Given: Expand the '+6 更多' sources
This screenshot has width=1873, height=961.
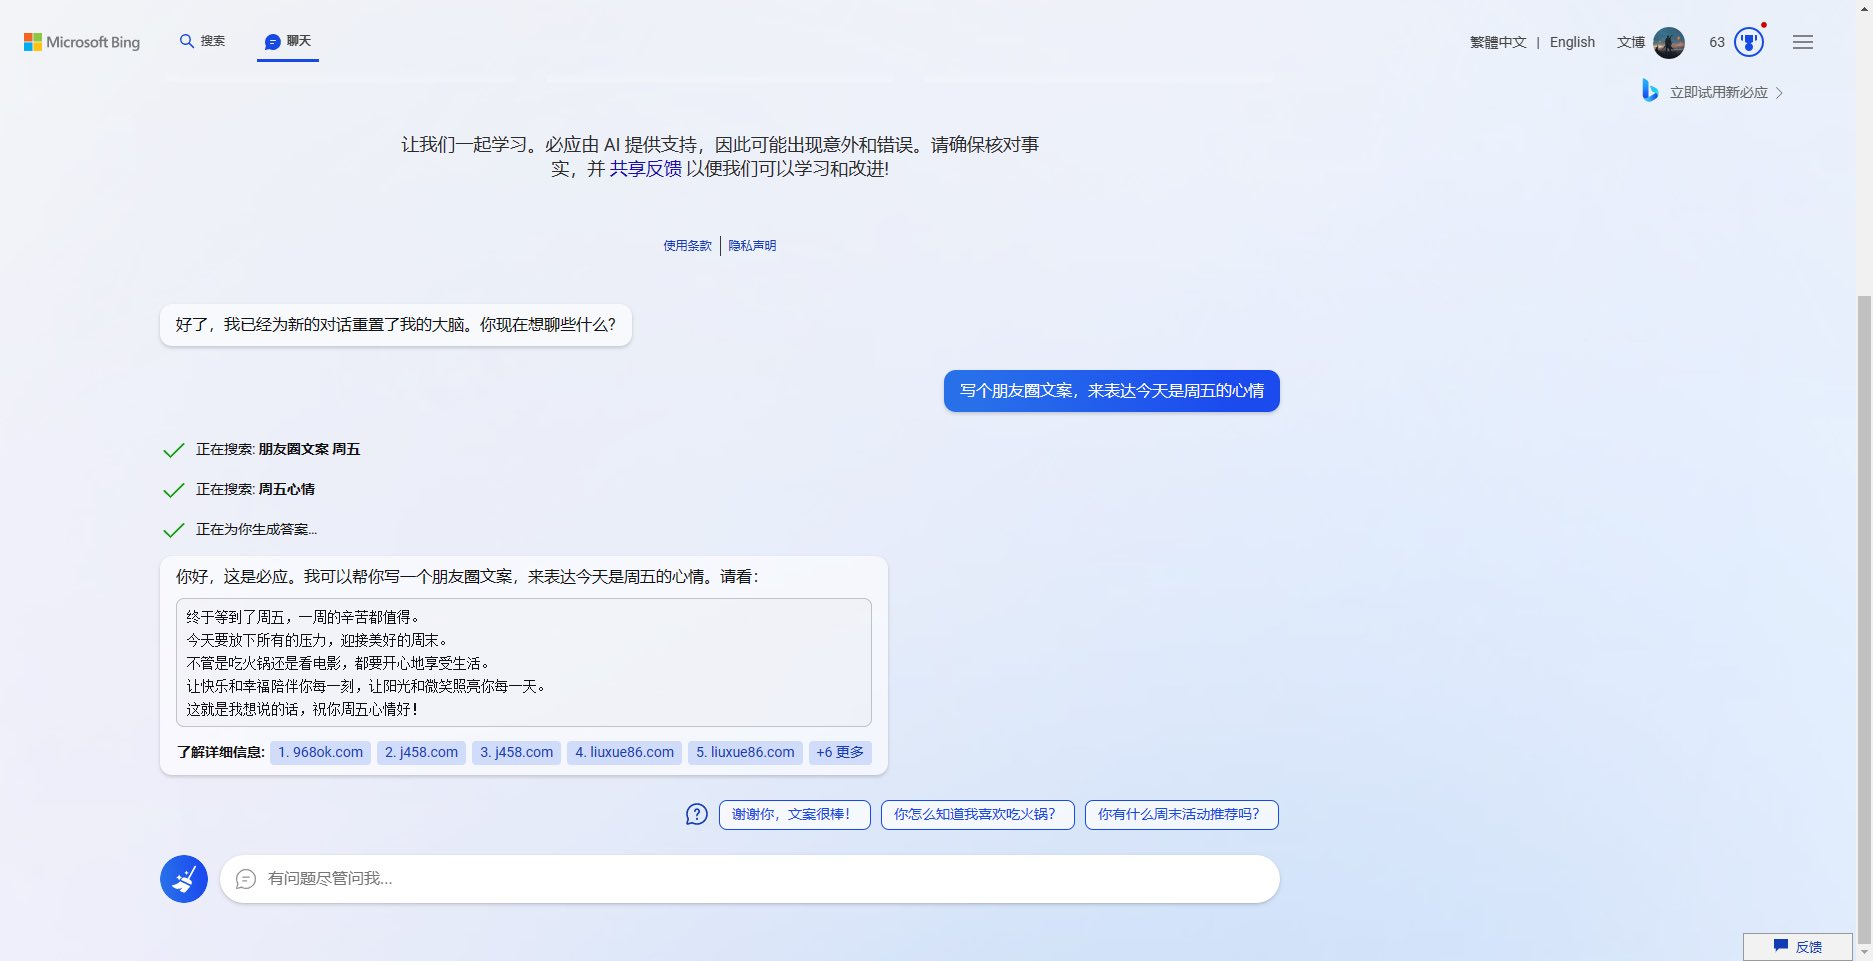Looking at the screenshot, I should tap(839, 753).
